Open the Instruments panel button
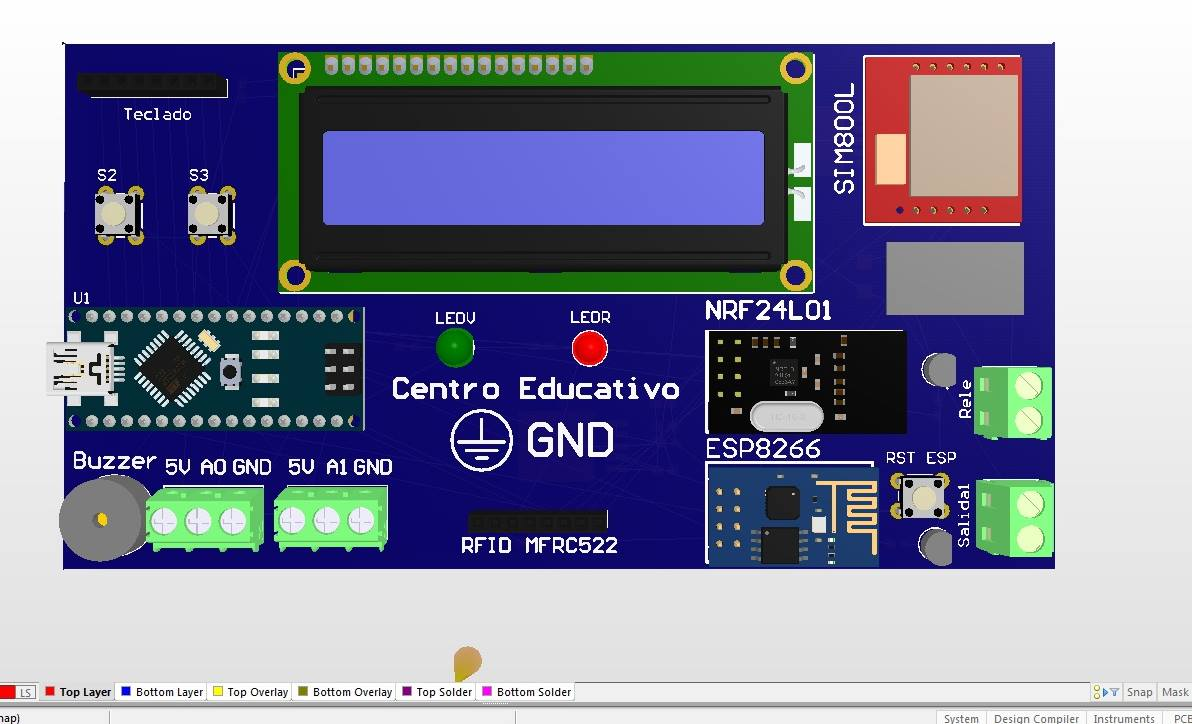 tap(1124, 718)
